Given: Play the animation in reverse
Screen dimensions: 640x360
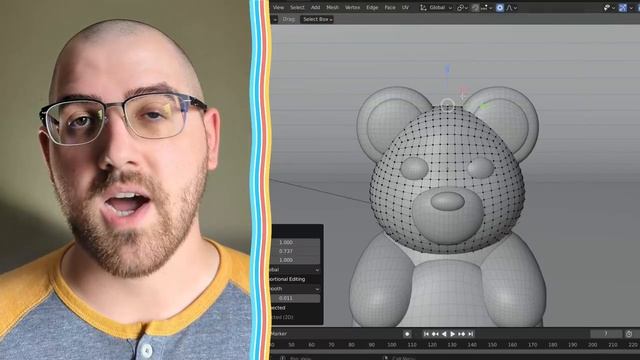Looking at the screenshot, I should click(x=444, y=334).
